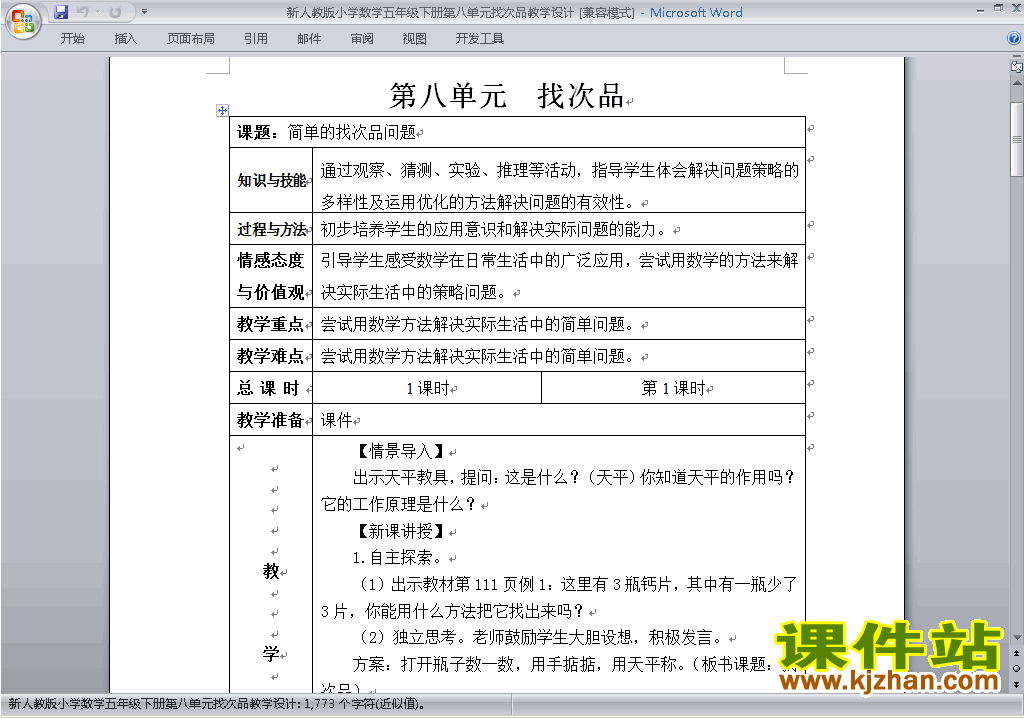Image resolution: width=1024 pixels, height=718 pixels.
Task: Switch to the 开始 ribbon tab
Action: [72, 39]
